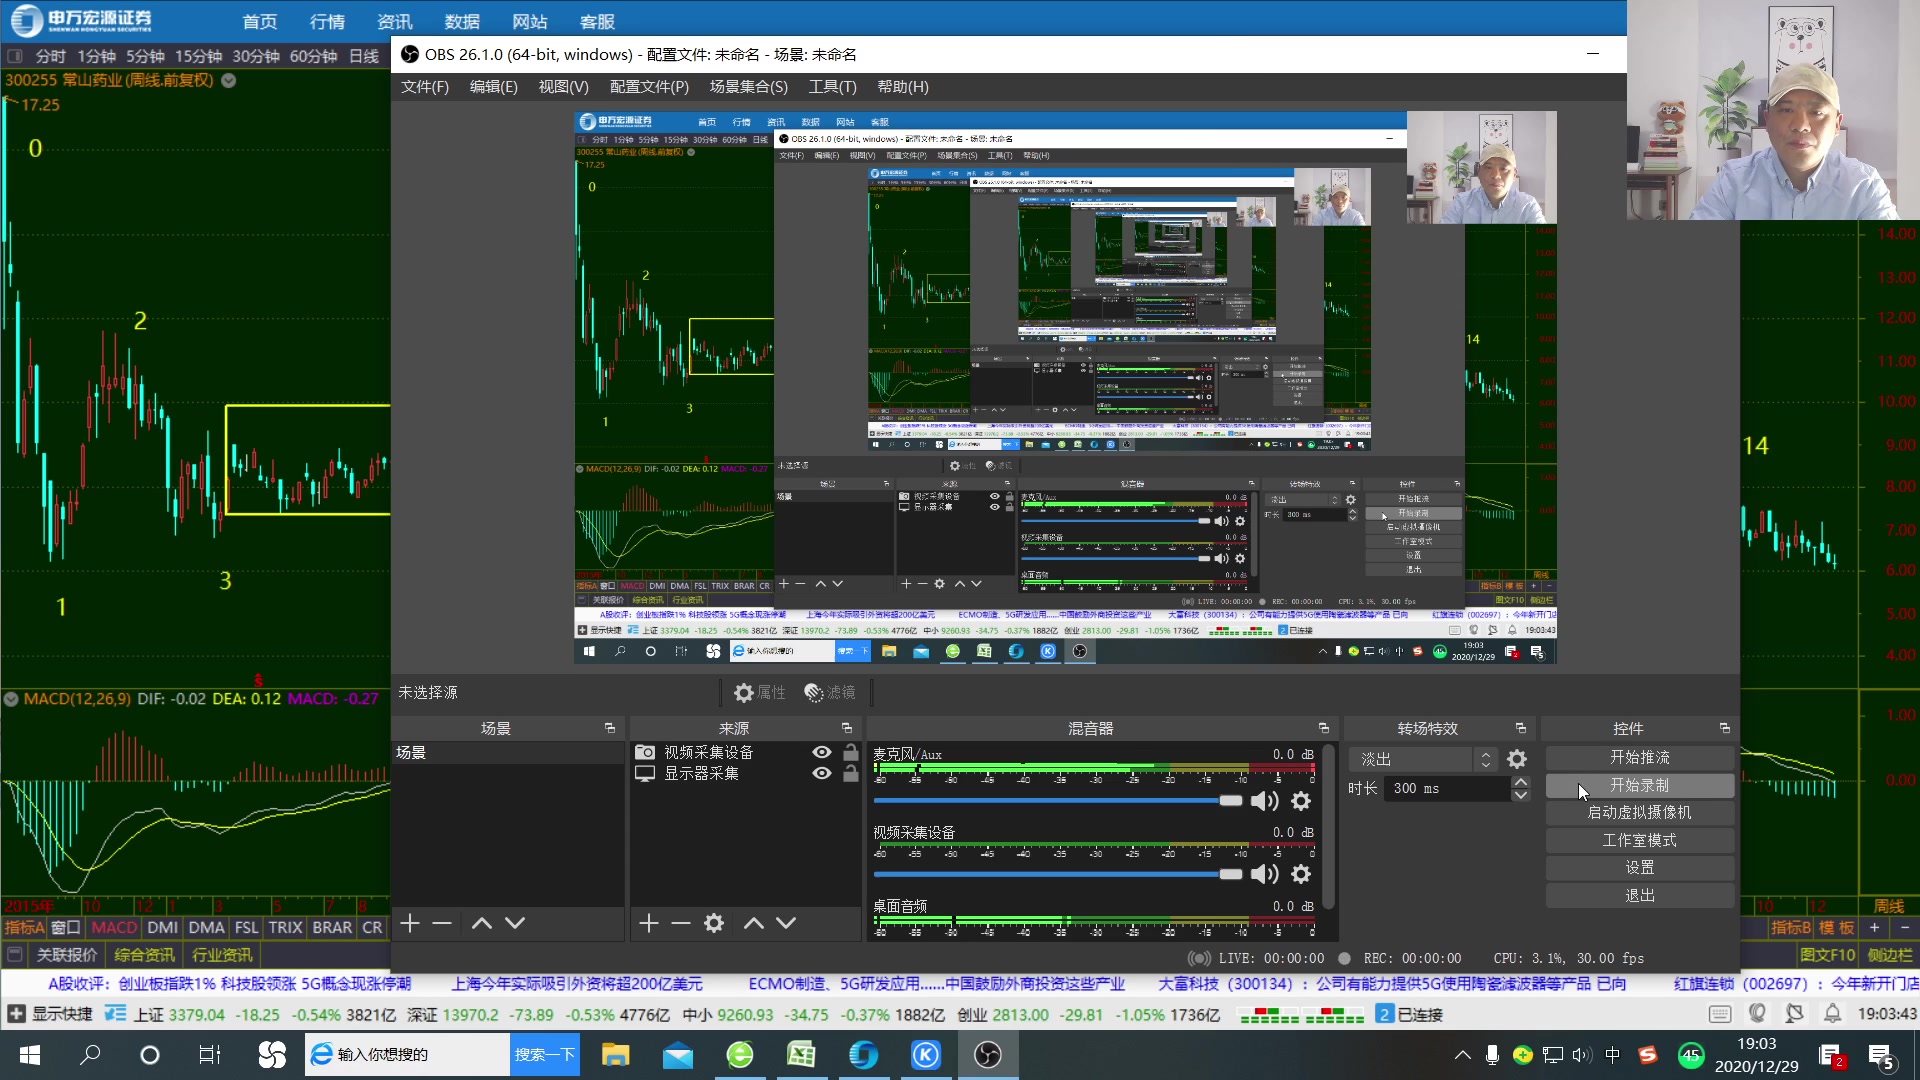Open notification center icon in taskbar

(1880, 1054)
